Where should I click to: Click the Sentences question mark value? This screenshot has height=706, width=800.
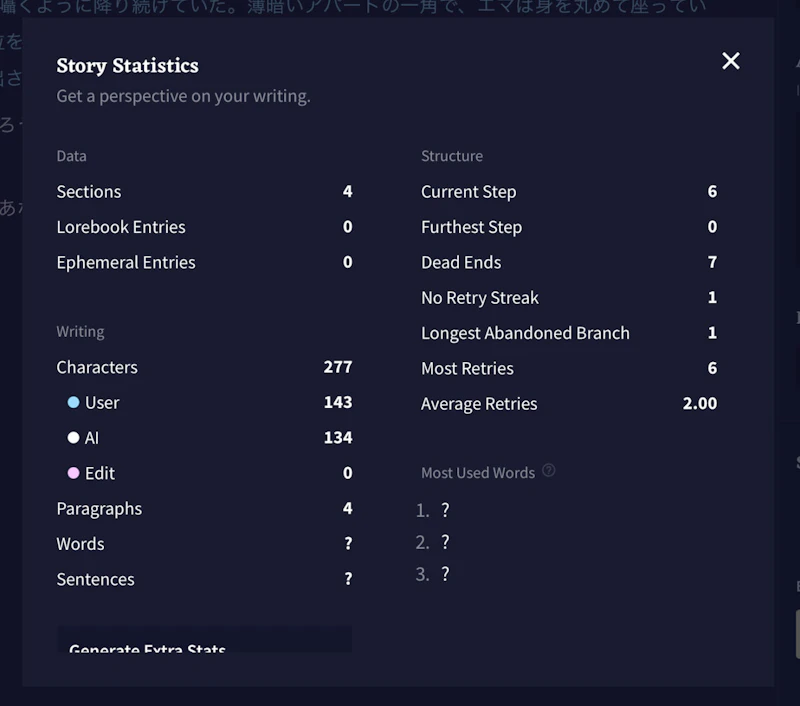pyautogui.click(x=348, y=579)
